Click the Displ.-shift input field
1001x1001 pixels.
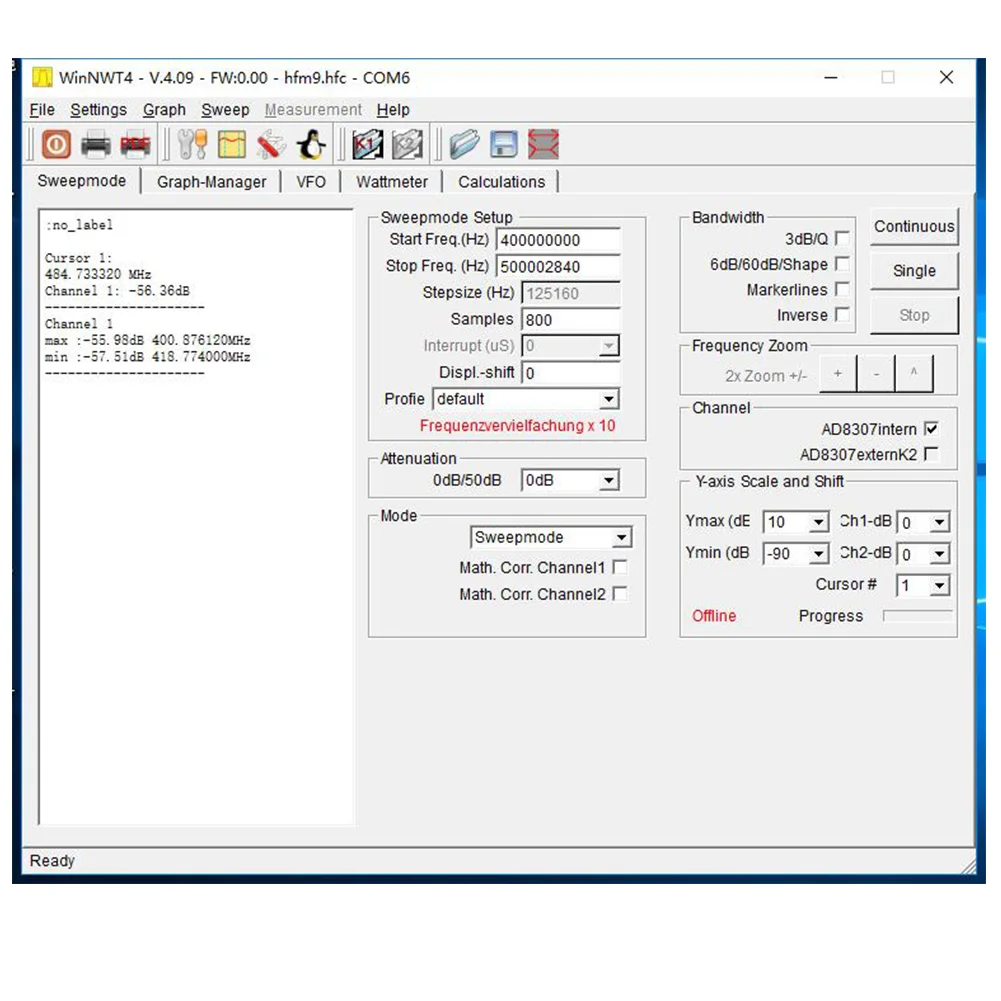571,372
